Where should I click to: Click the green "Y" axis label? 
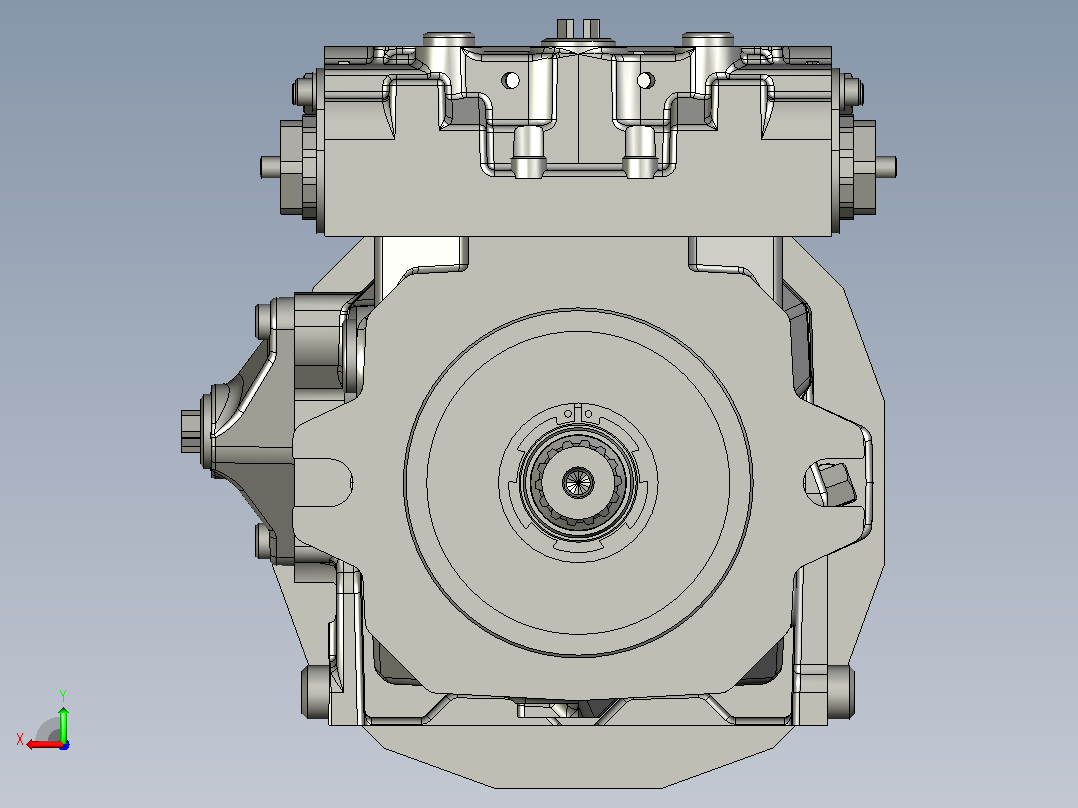click(63, 695)
